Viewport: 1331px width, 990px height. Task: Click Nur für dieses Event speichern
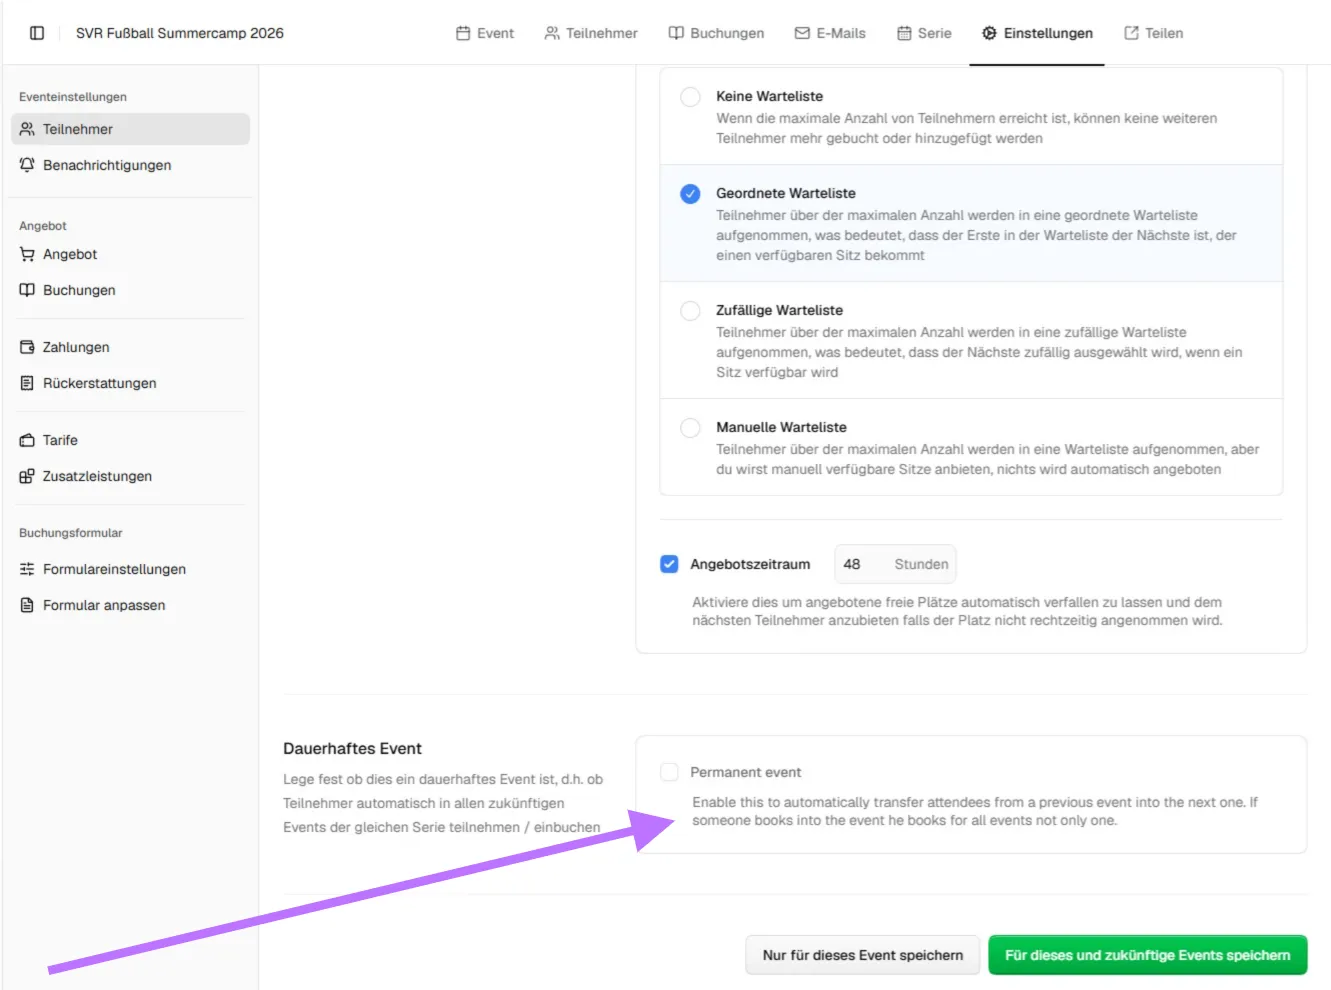tap(862, 955)
